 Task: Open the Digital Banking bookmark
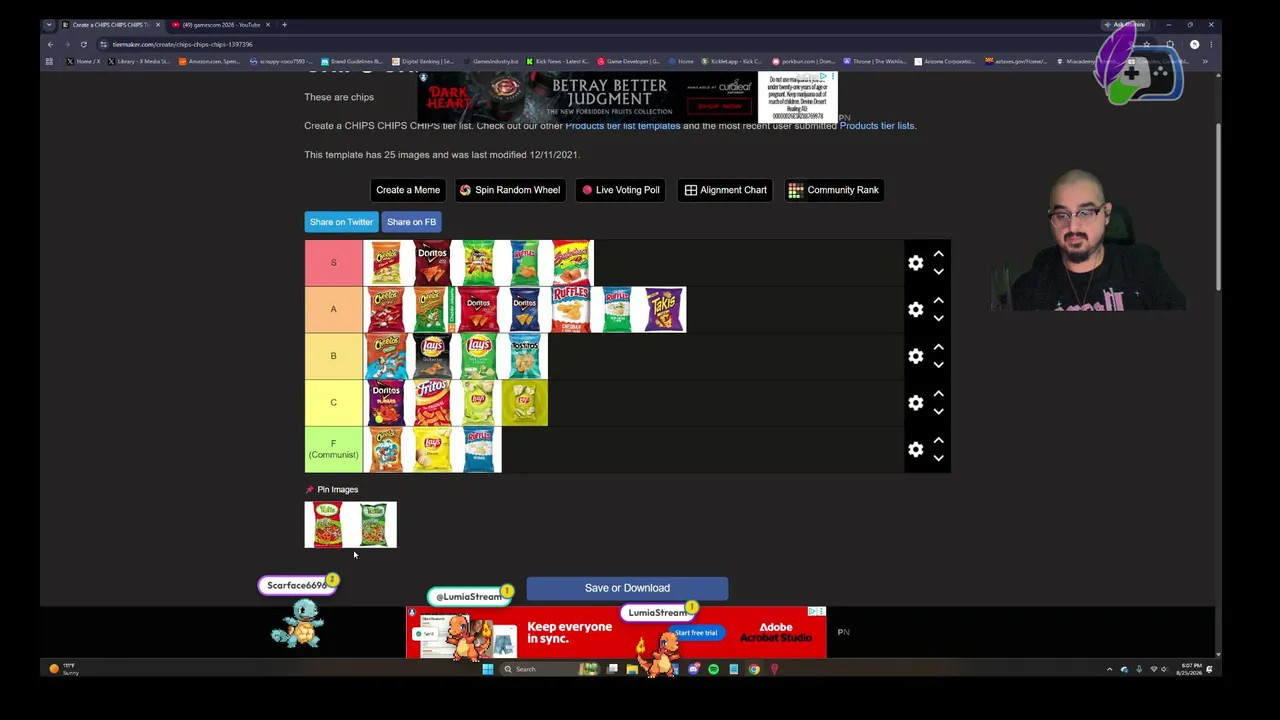point(423,62)
